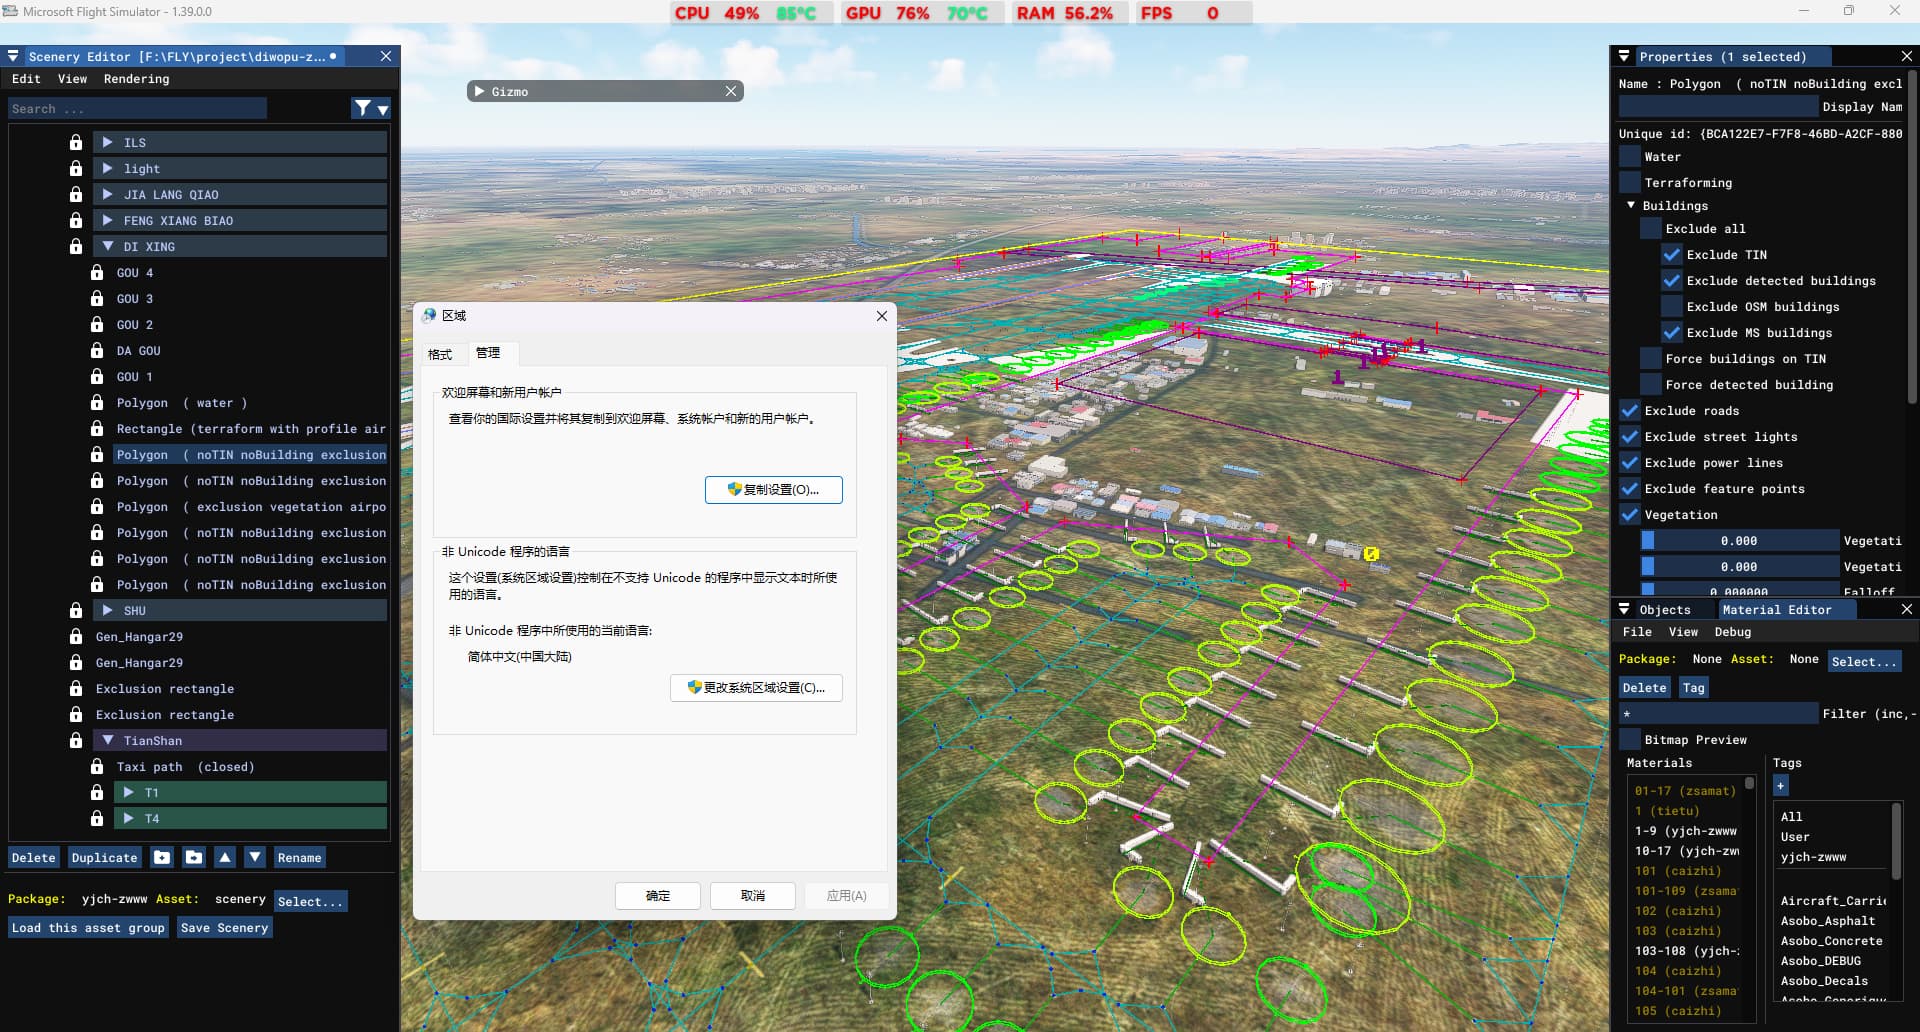
Task: Uncheck Exclude TIN option
Action: (1672, 255)
